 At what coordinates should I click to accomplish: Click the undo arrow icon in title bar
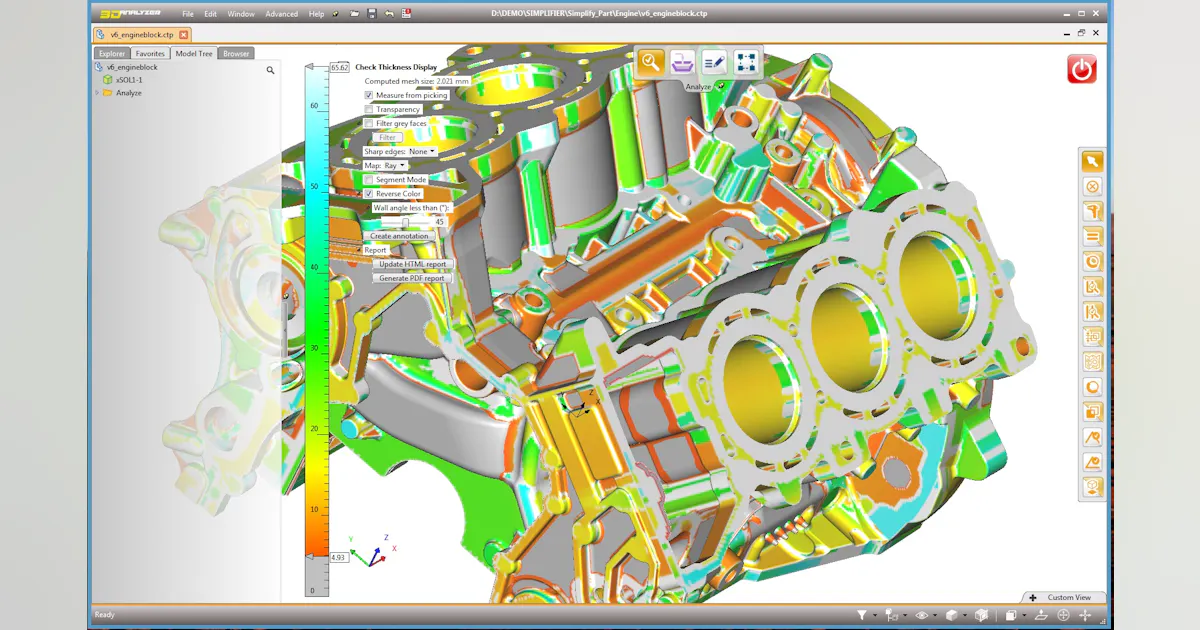(389, 14)
